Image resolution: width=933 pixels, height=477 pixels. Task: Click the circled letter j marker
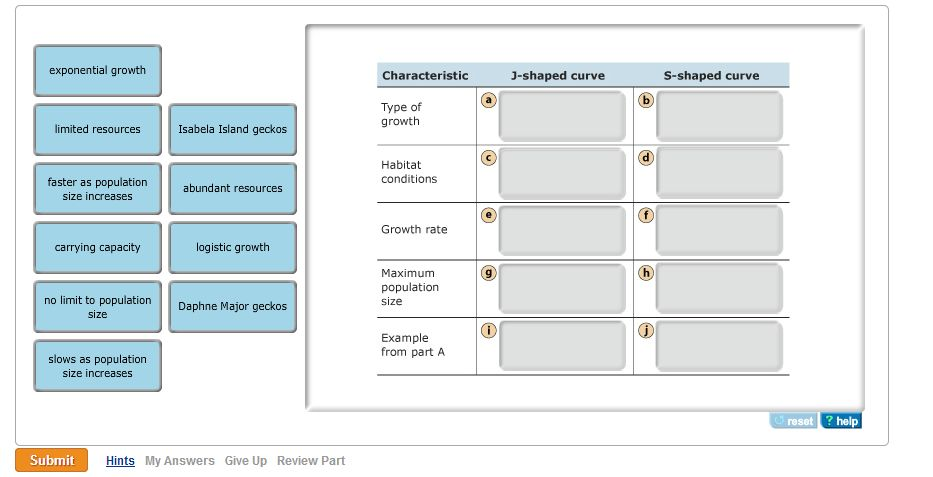click(x=646, y=330)
